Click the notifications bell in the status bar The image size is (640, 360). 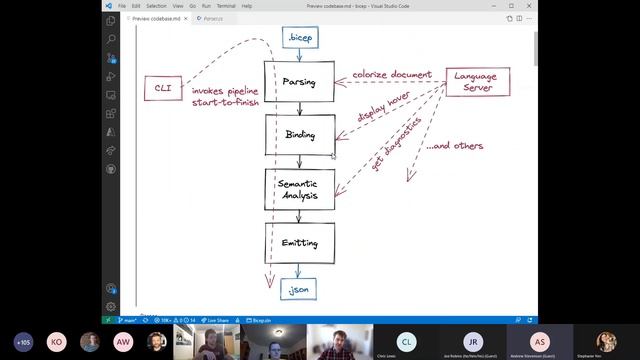coord(530,320)
